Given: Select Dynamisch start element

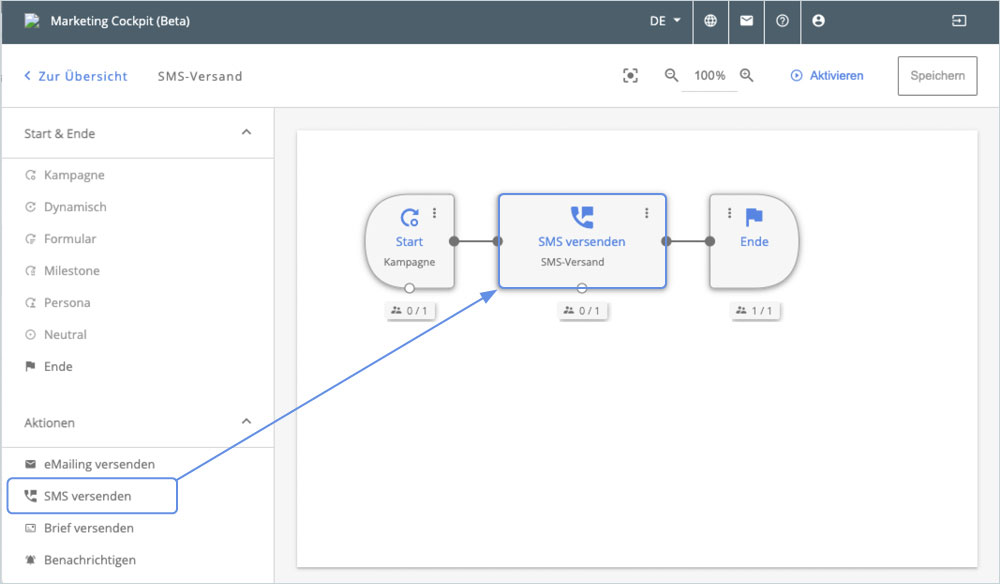Looking at the screenshot, I should point(66,207).
